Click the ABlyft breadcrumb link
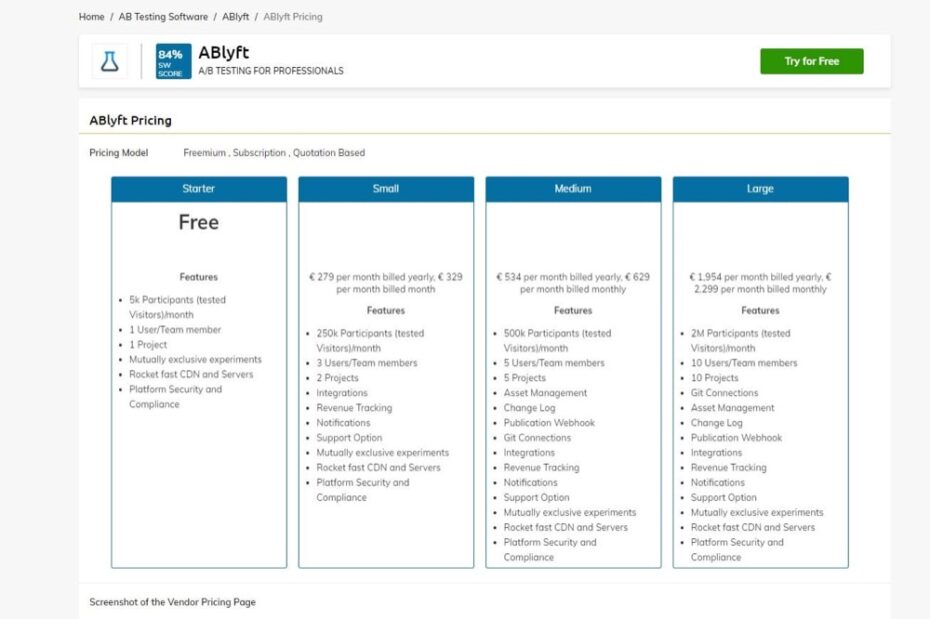The height and width of the screenshot is (619, 930). click(x=236, y=16)
